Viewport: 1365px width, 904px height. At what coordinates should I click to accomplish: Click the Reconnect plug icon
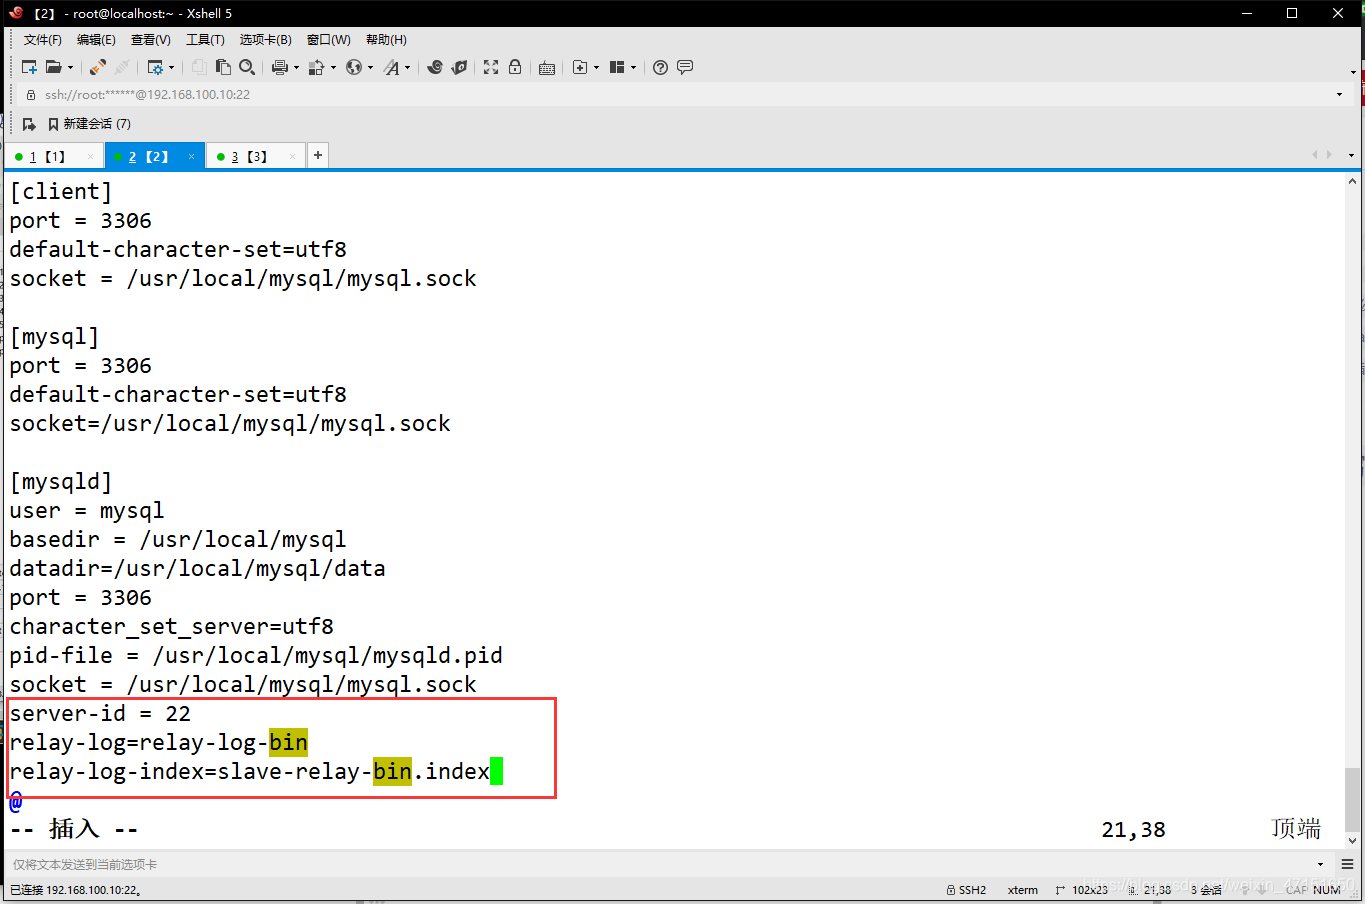[97, 67]
